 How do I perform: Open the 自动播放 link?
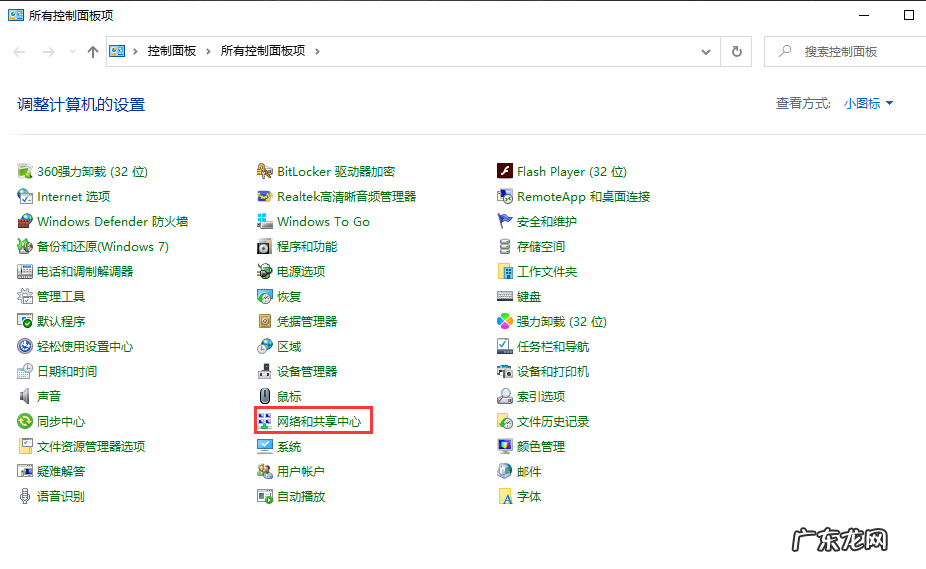click(301, 496)
